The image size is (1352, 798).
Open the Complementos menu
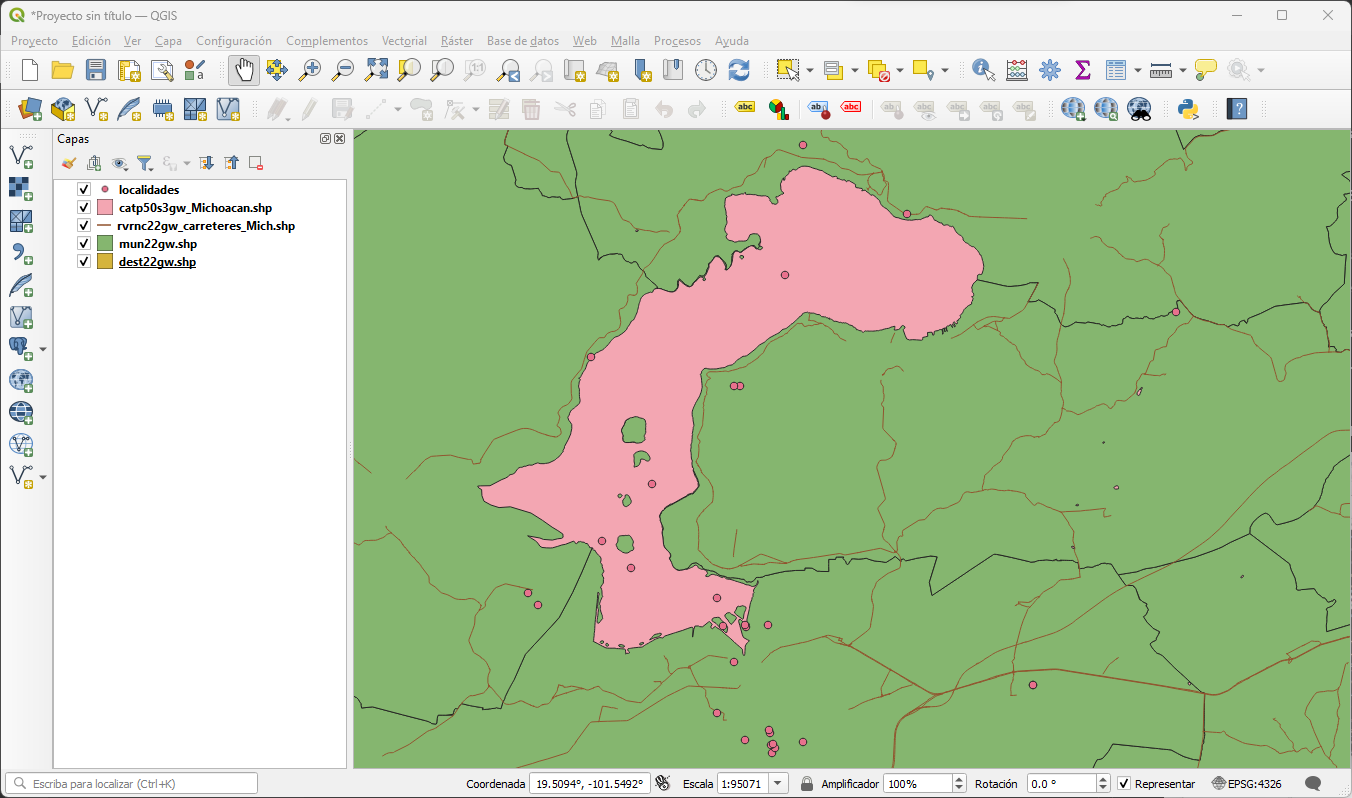(x=327, y=41)
